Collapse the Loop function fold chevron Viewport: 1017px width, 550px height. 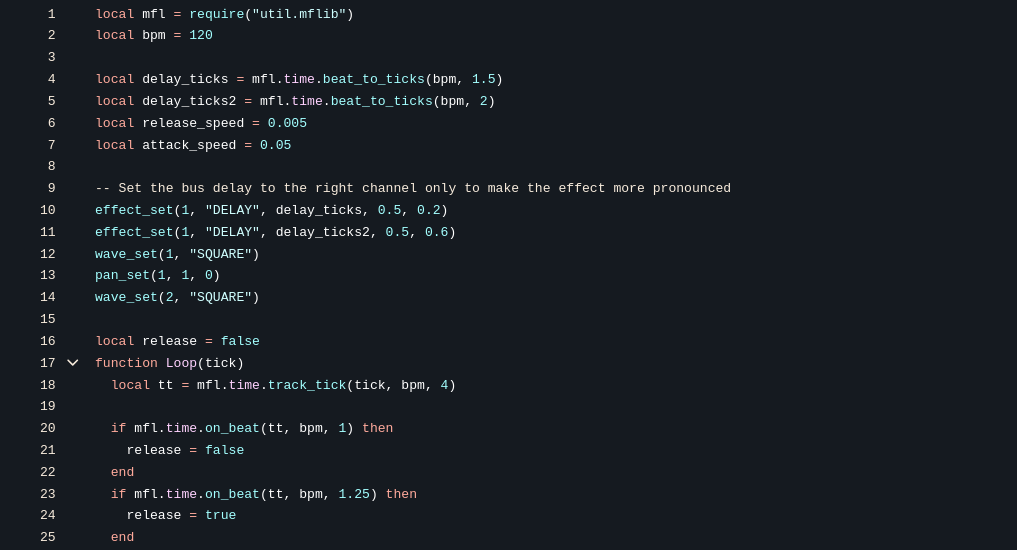(73, 363)
